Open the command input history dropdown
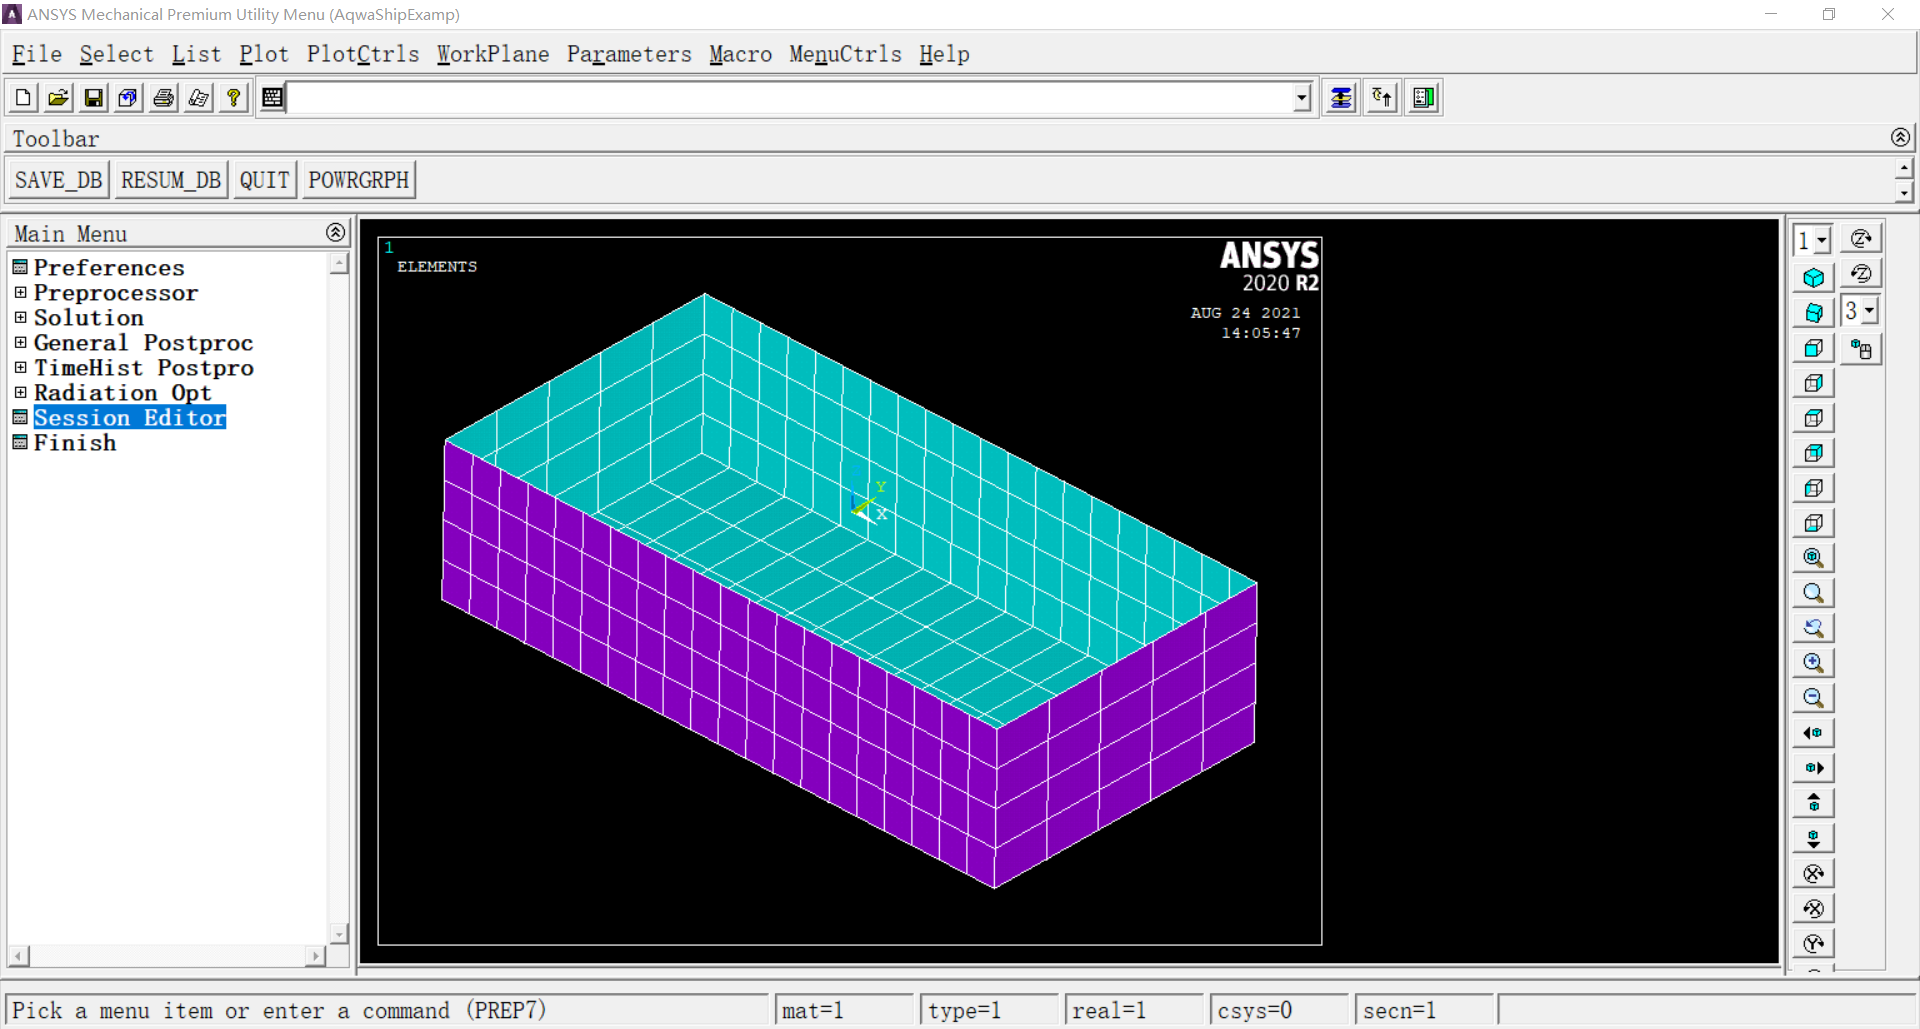 click(x=1301, y=98)
